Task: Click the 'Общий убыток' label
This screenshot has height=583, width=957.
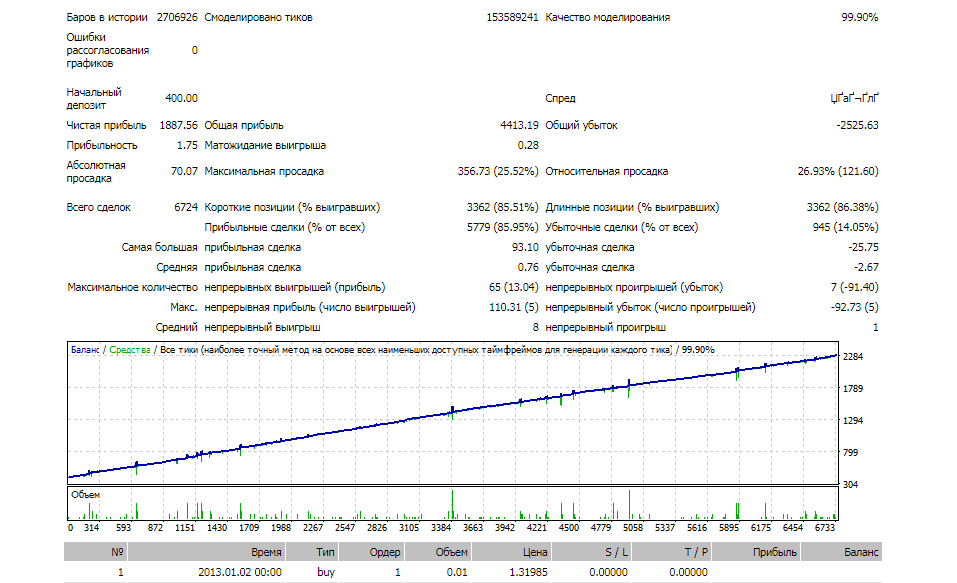Action: [581, 125]
